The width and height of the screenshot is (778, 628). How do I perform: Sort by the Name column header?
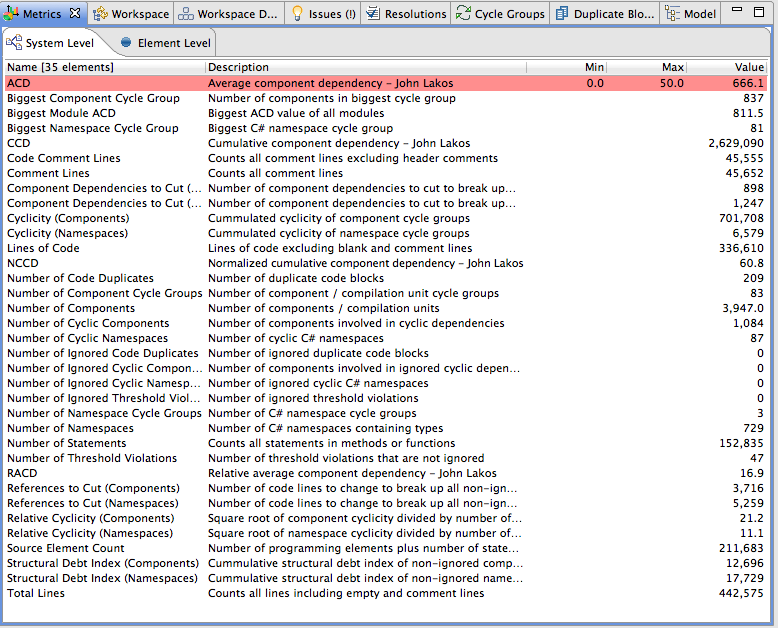105,67
